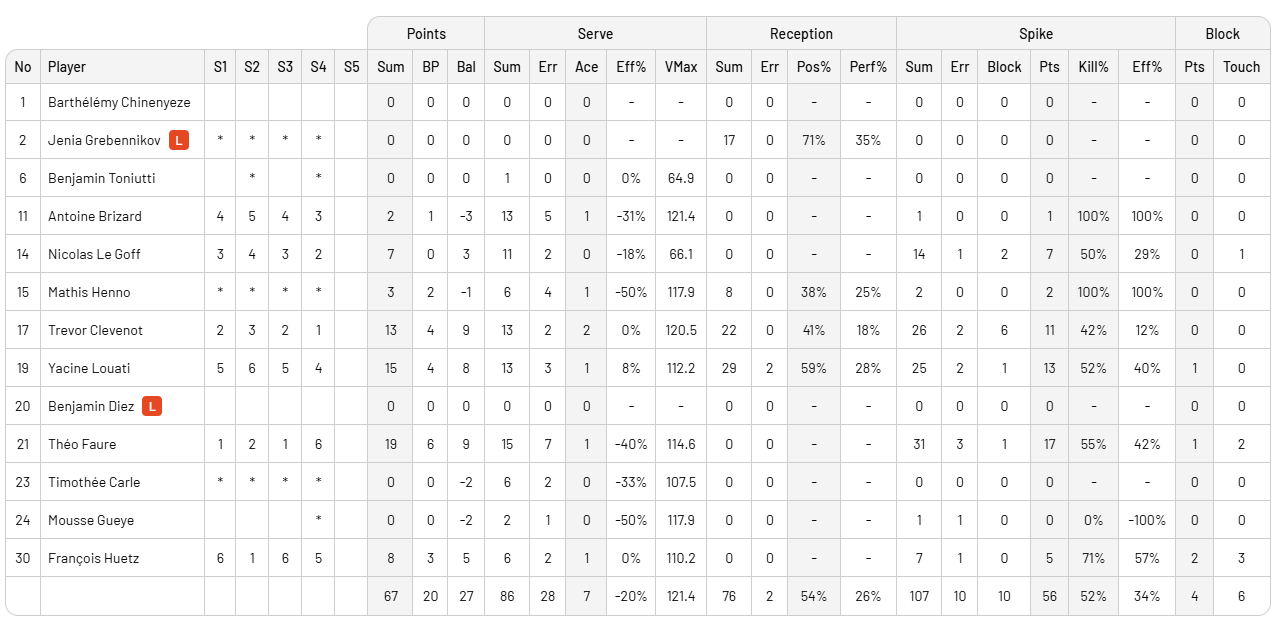Open player Théo Faure's name
Image resolution: width=1282 pixels, height=629 pixels.
tap(82, 444)
